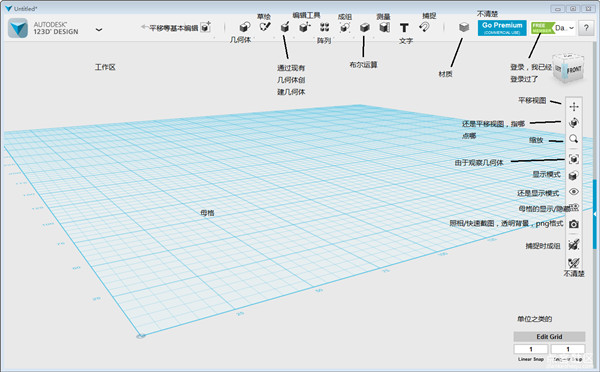Open the Grouping tool menu

click(345, 28)
